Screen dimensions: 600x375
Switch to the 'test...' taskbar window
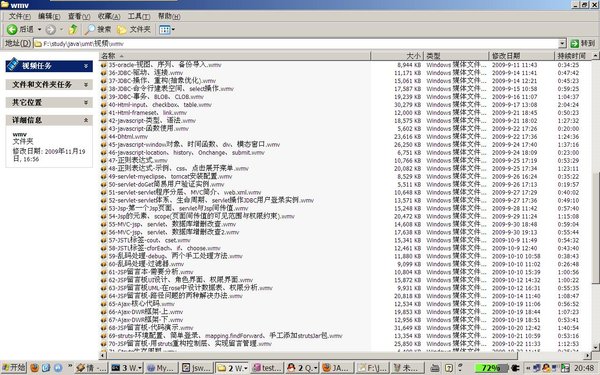[267, 368]
